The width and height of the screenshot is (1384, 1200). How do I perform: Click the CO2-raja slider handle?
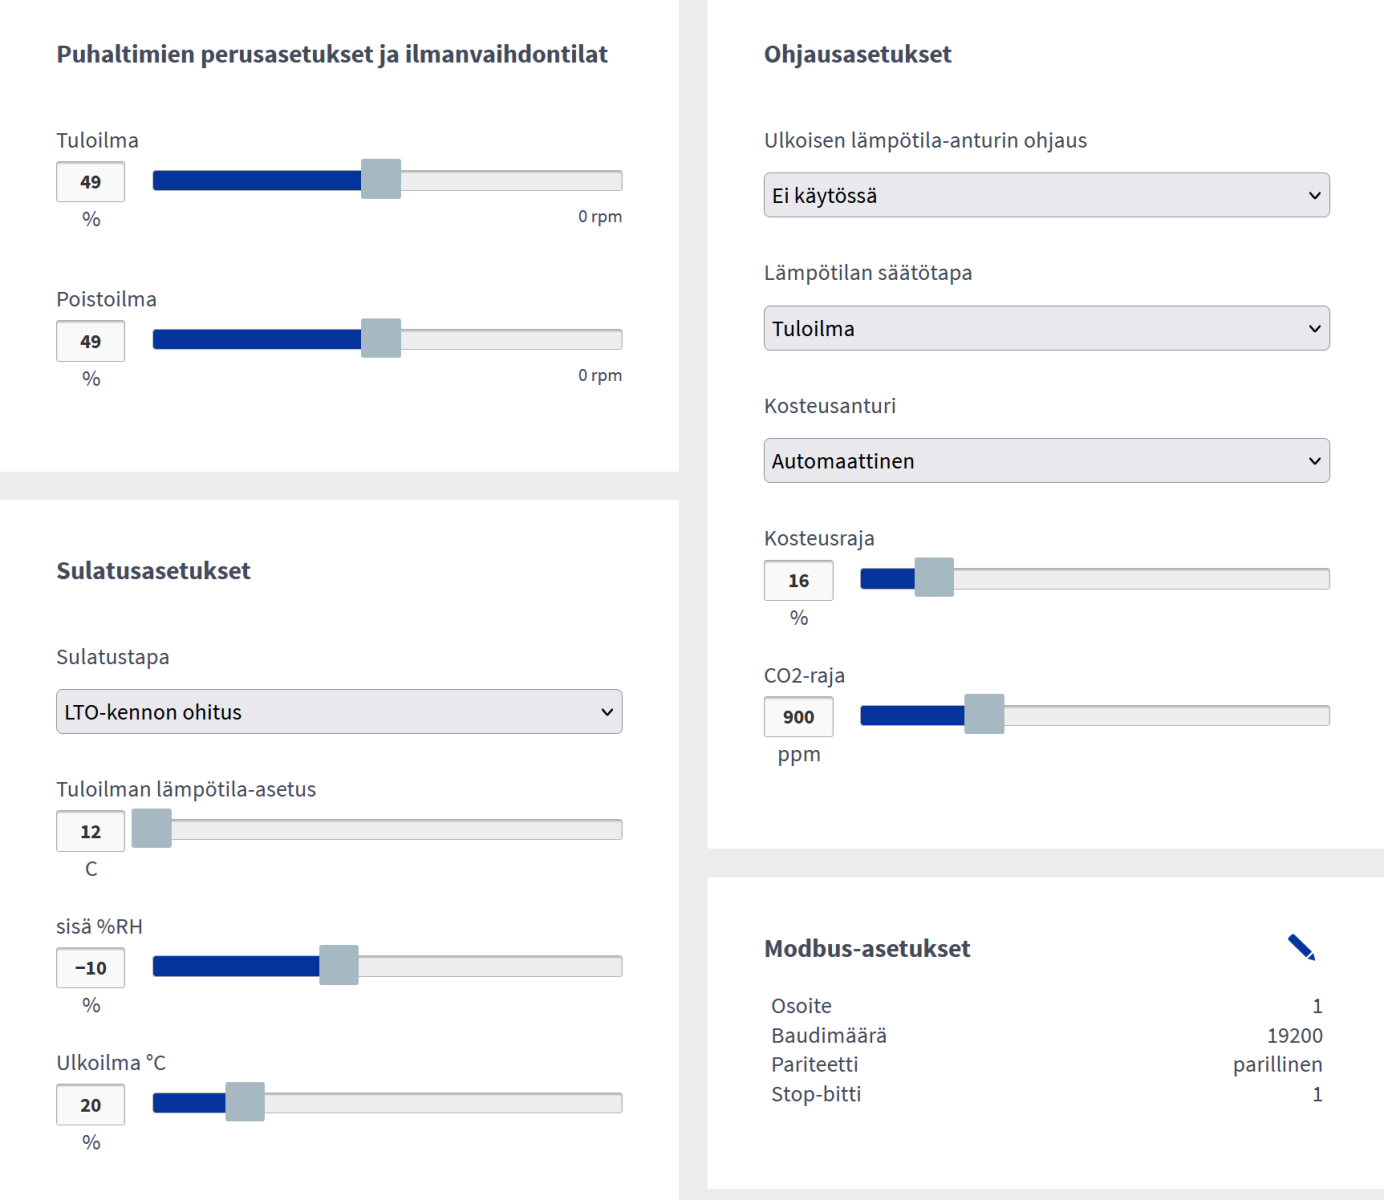point(984,714)
